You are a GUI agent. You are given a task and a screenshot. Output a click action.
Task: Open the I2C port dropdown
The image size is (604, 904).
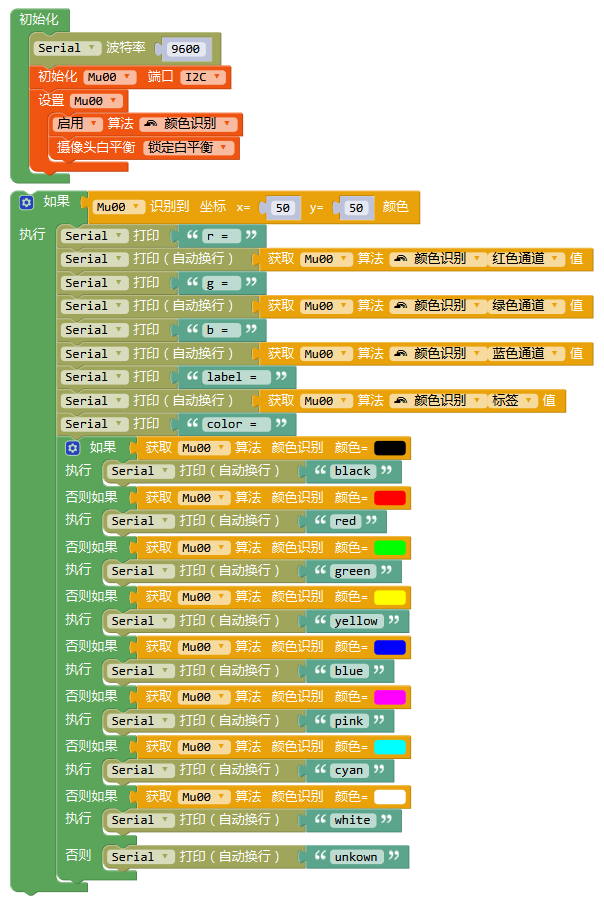click(x=202, y=77)
